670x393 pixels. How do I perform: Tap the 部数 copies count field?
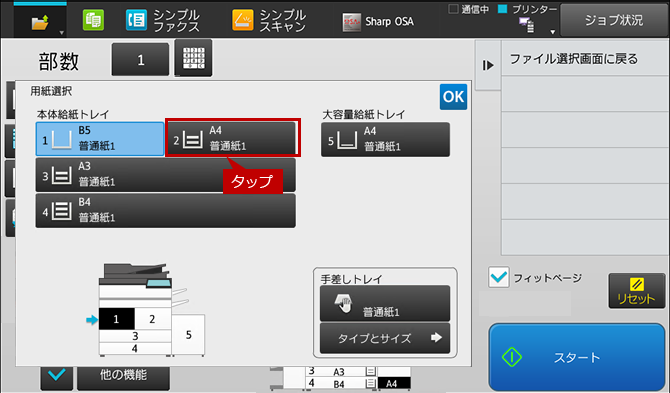pyautogui.click(x=140, y=60)
